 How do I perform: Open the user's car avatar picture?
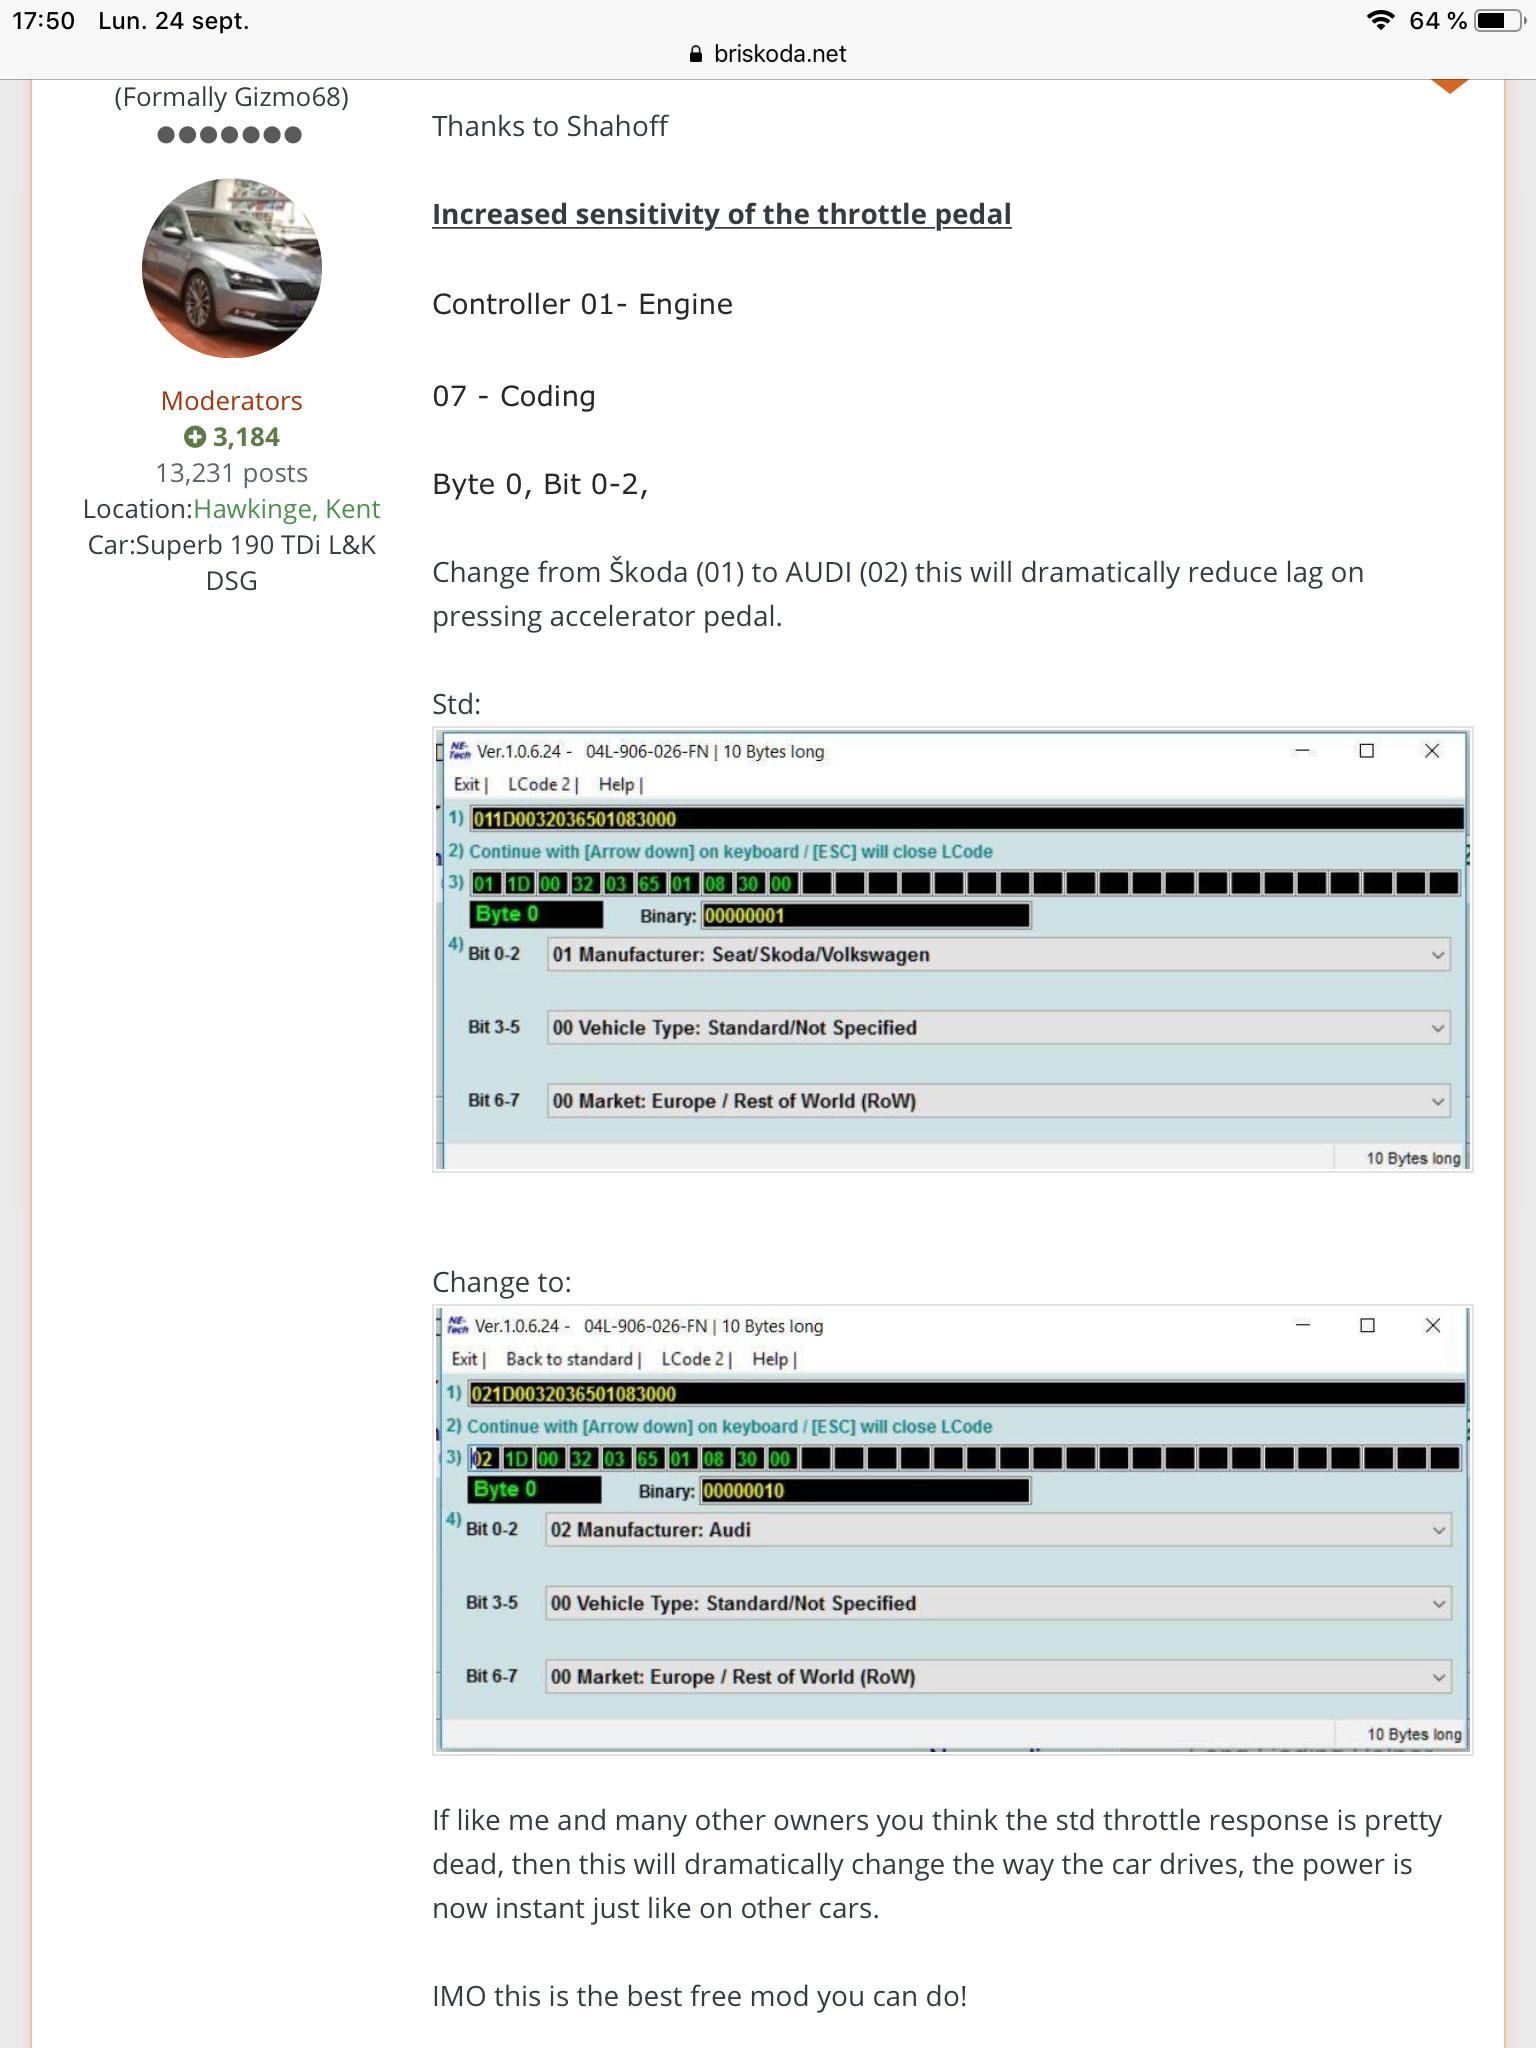[x=232, y=268]
